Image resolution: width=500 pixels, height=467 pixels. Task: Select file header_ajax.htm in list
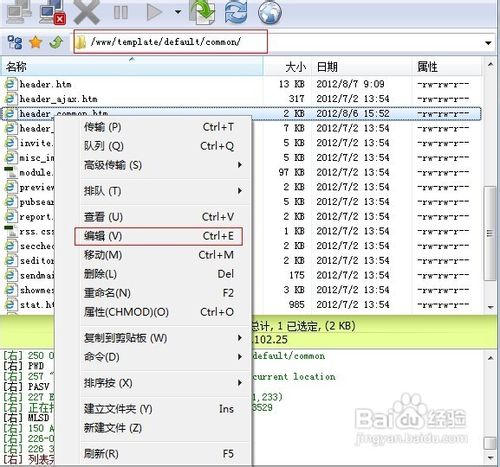(x=58, y=99)
